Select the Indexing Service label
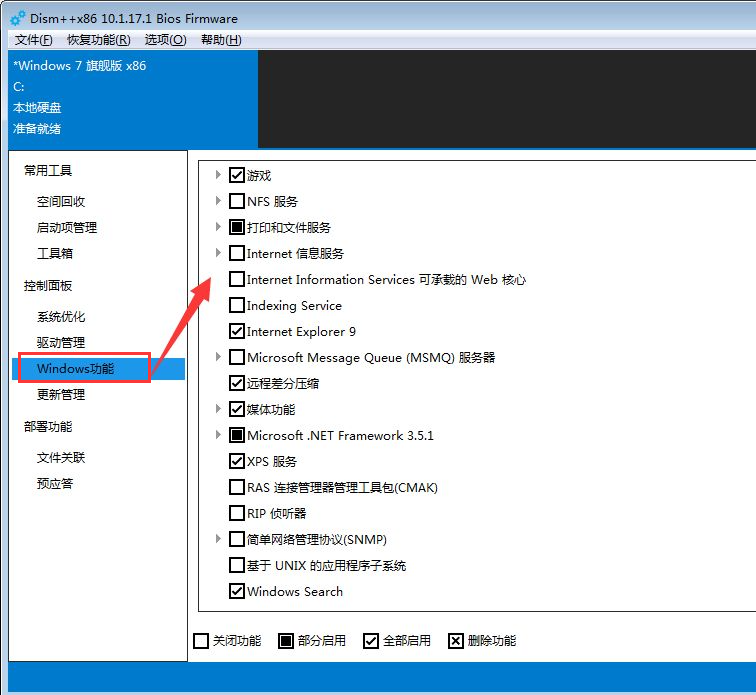The image size is (756, 695). coord(294,306)
